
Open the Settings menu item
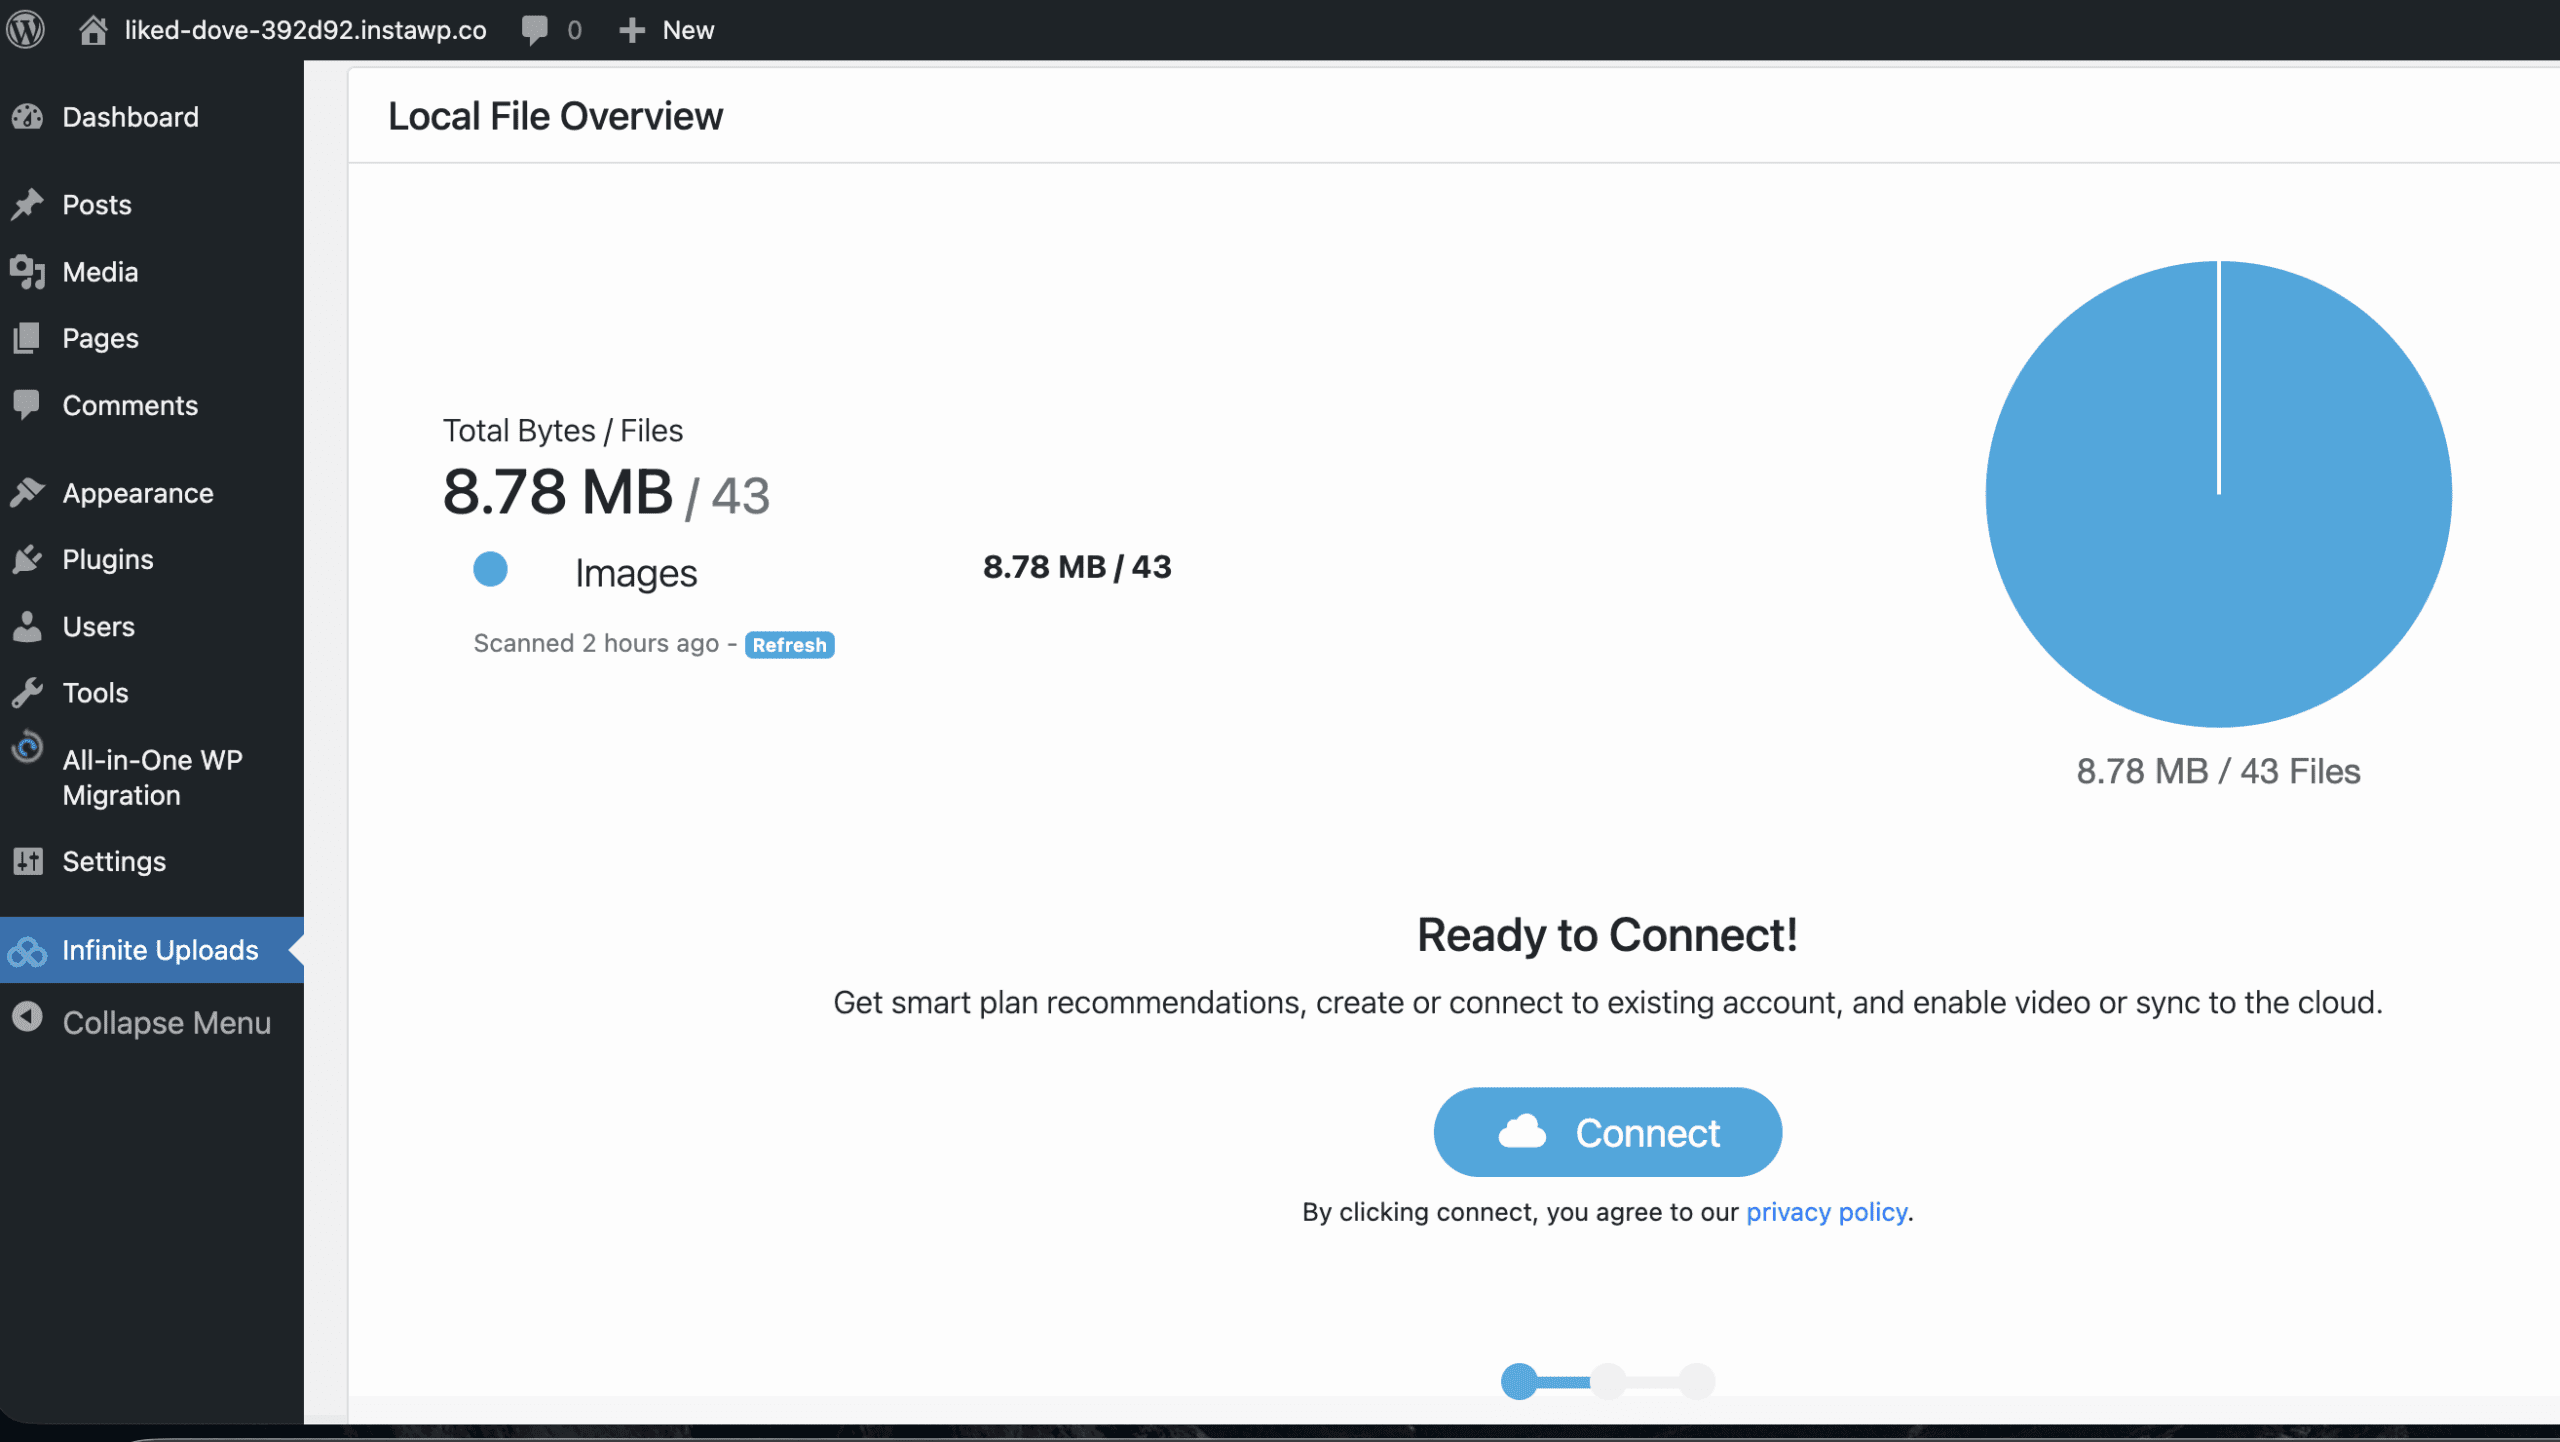tap(114, 861)
